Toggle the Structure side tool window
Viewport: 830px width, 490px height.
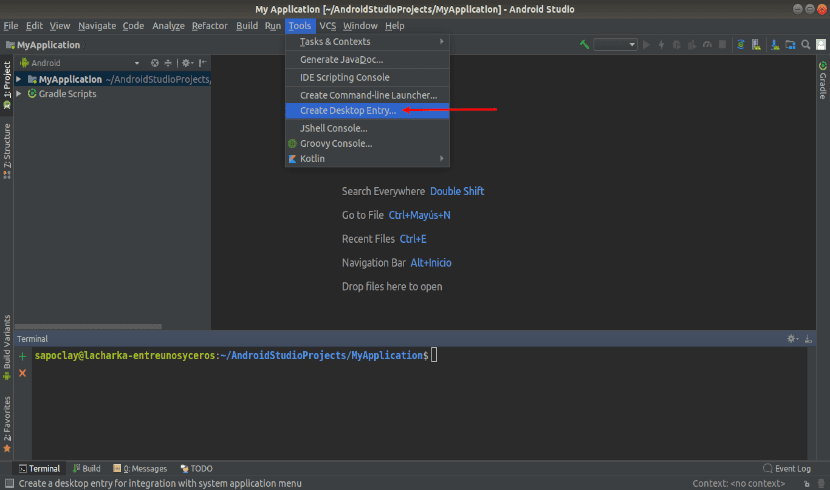point(7,150)
